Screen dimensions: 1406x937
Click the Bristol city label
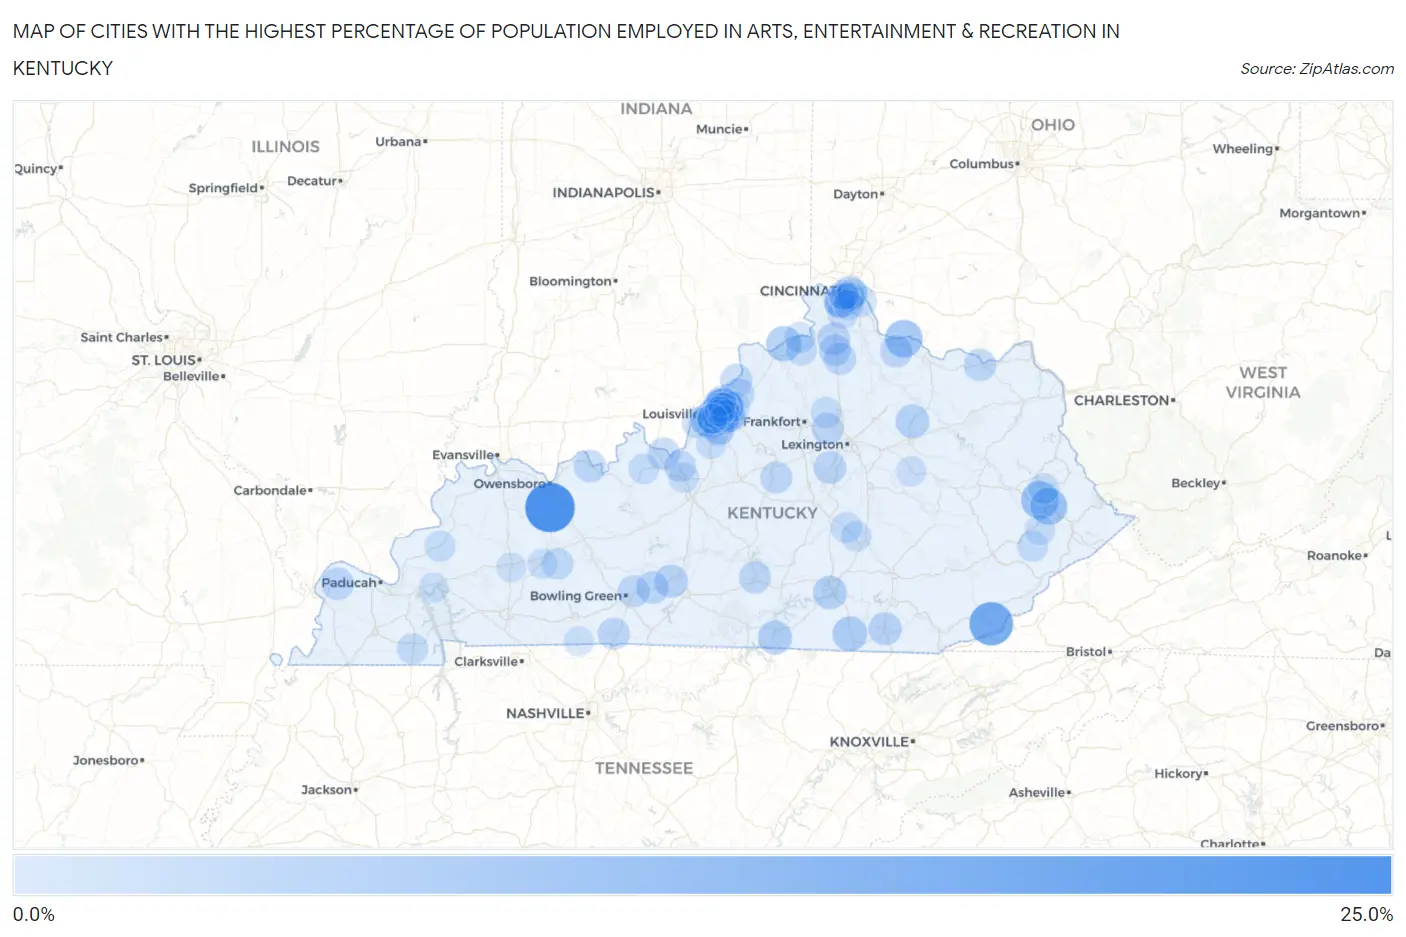[x=1086, y=652]
